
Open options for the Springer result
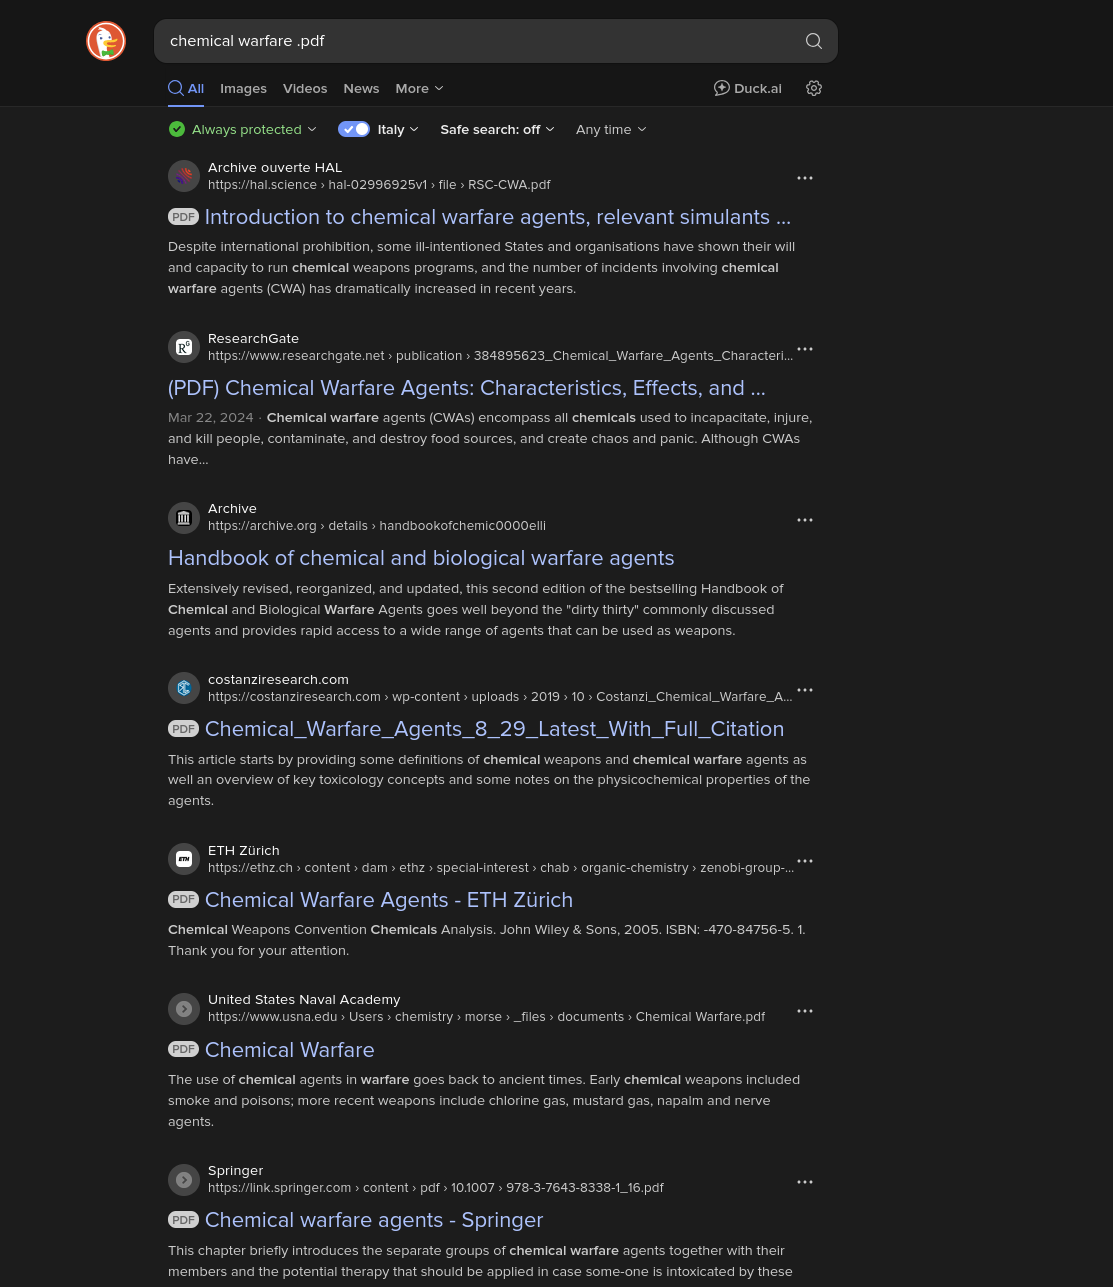coord(805,1182)
